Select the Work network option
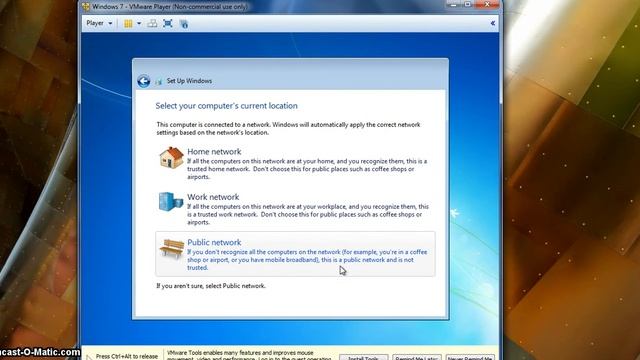640x360 pixels. click(295, 209)
